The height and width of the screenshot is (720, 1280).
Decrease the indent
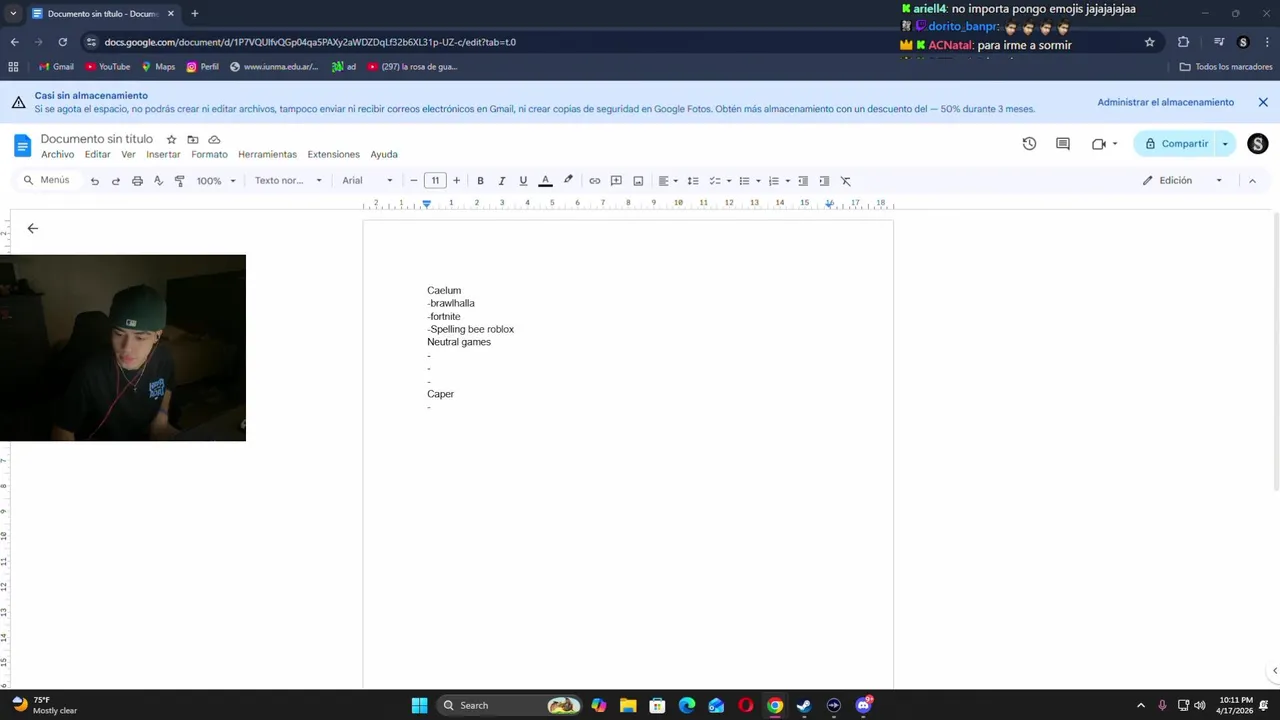(x=803, y=181)
